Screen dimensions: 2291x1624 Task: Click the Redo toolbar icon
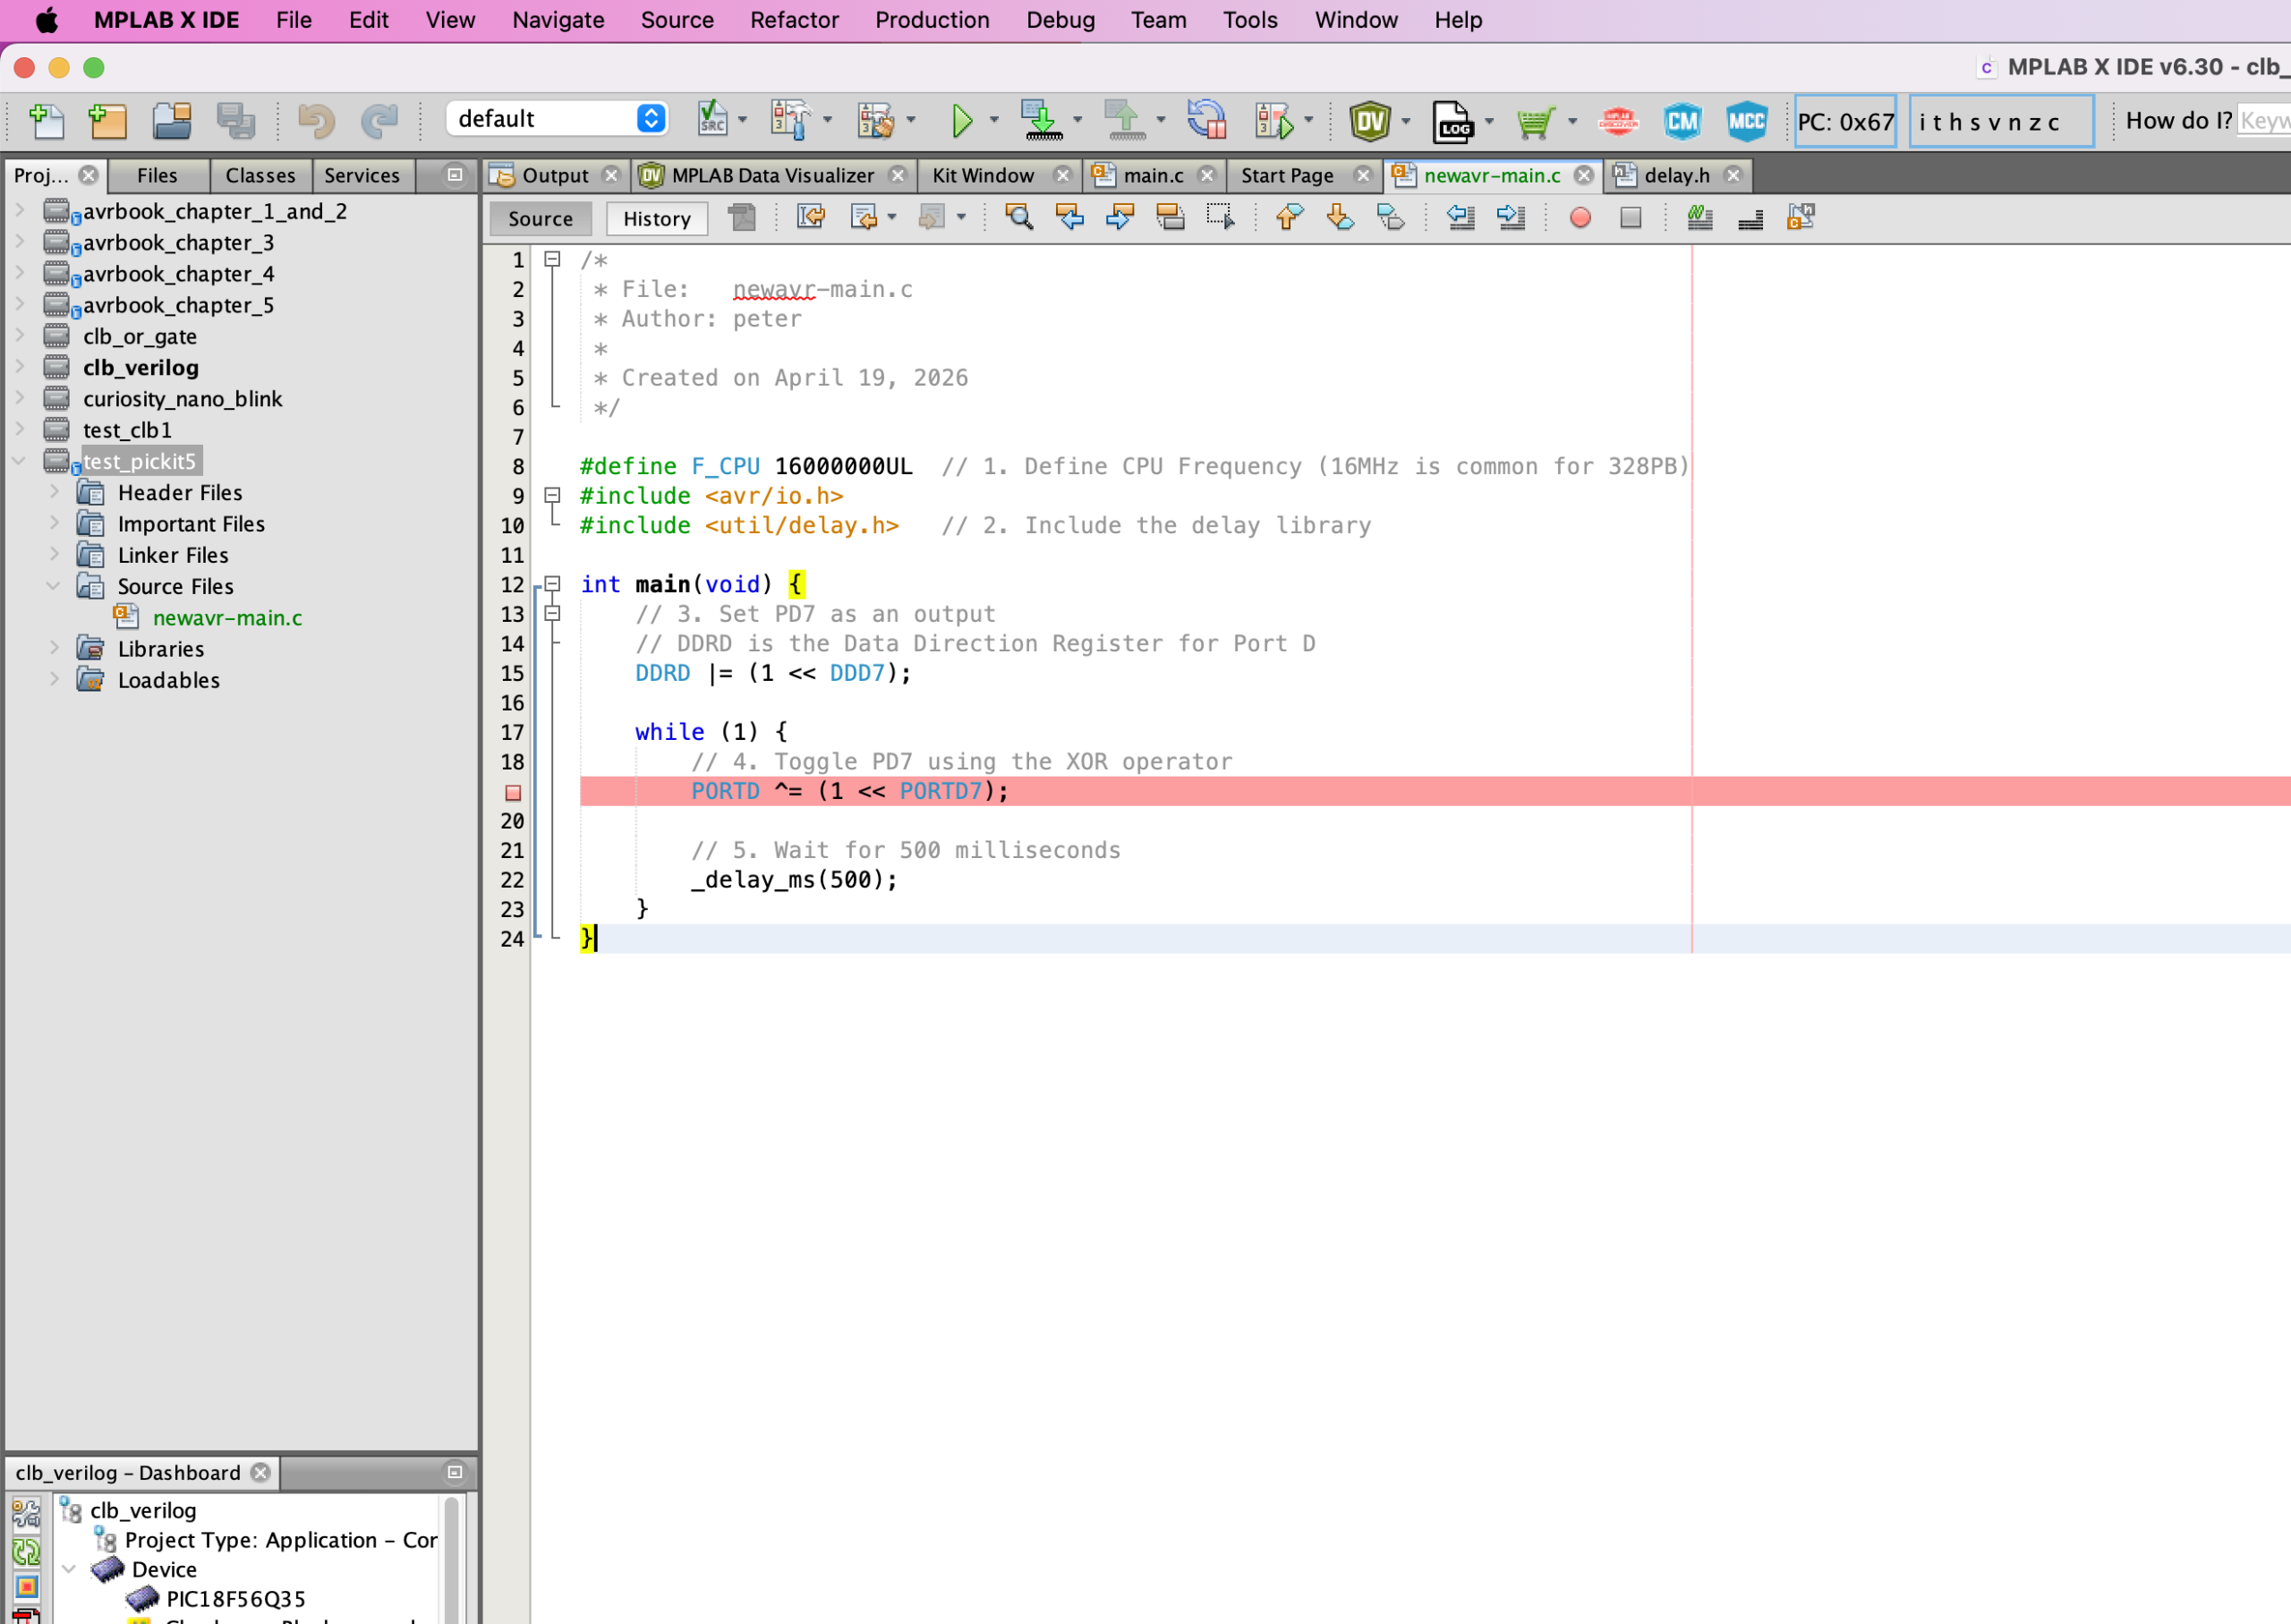pos(379,121)
